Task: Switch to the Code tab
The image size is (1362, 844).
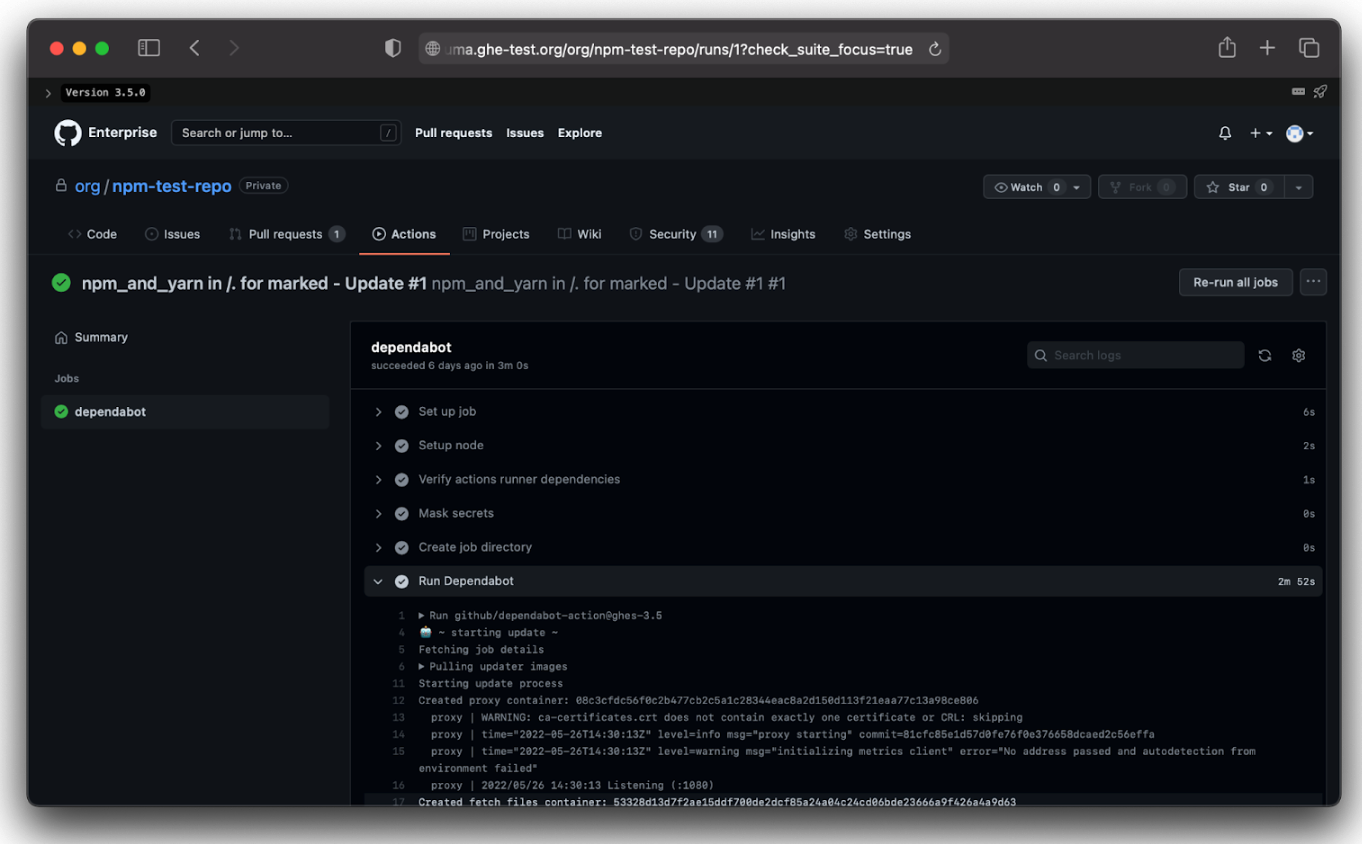Action: [92, 234]
